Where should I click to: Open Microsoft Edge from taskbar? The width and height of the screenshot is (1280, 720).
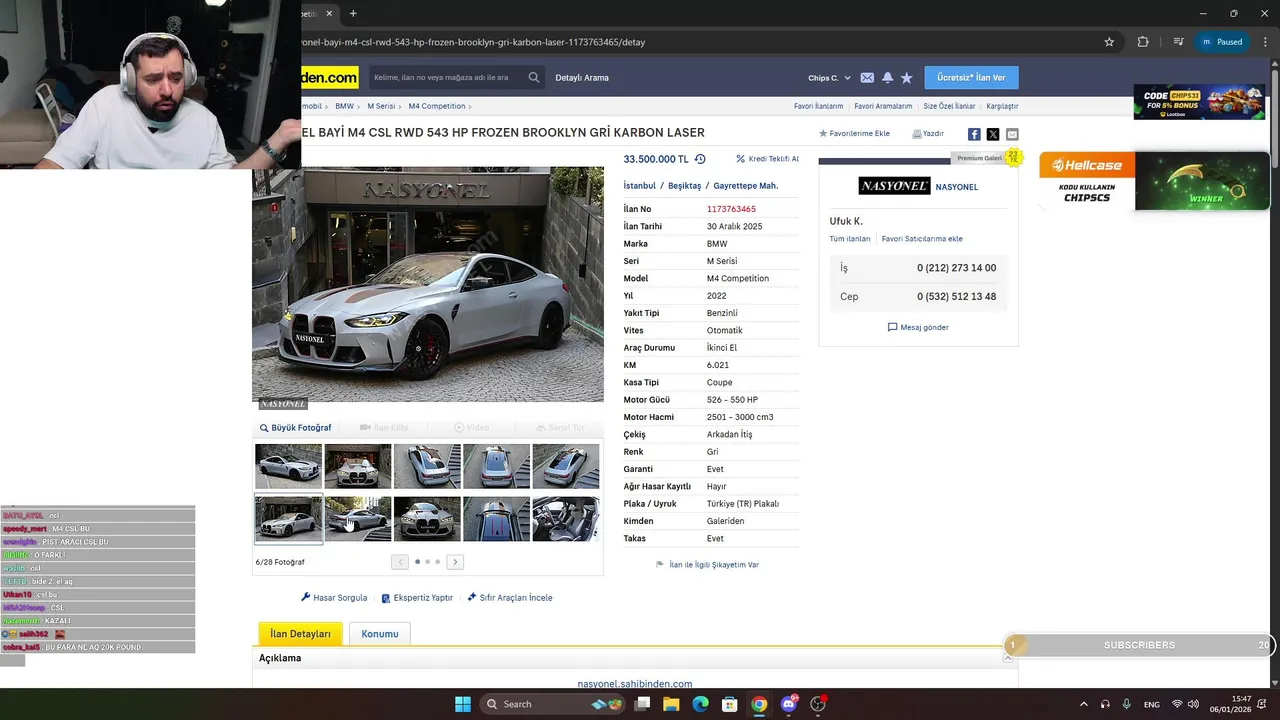click(701, 704)
